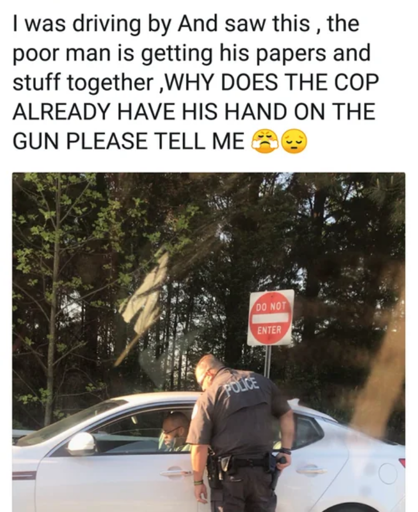Click the steaming angry face emoji
418x512 pixels.
click(x=265, y=141)
